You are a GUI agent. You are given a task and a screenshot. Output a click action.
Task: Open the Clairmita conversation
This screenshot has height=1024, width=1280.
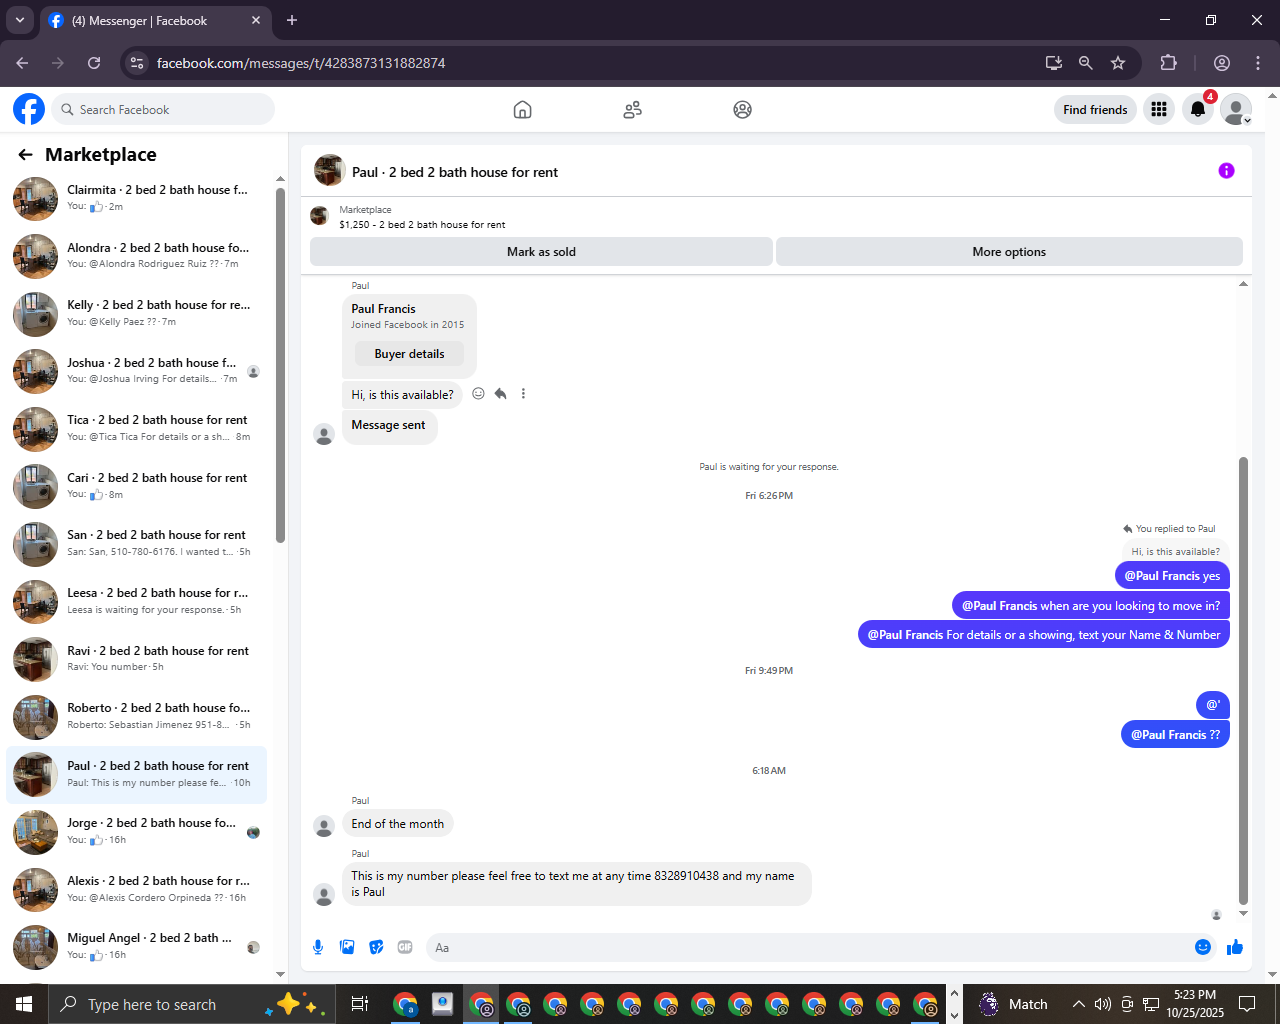click(136, 198)
